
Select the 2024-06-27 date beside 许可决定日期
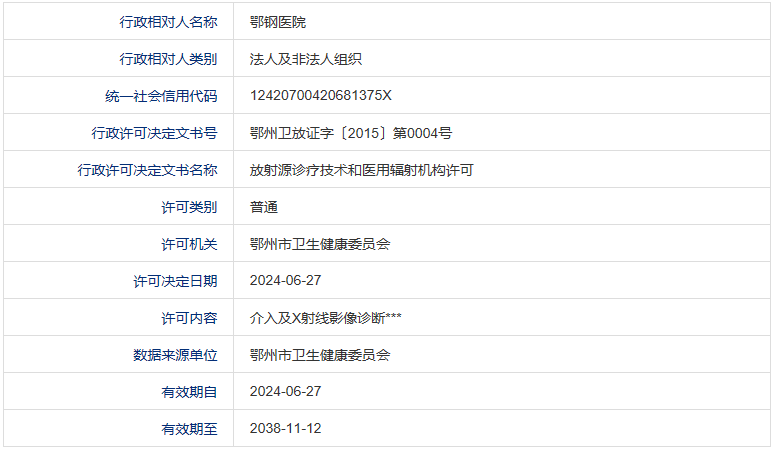click(x=285, y=281)
